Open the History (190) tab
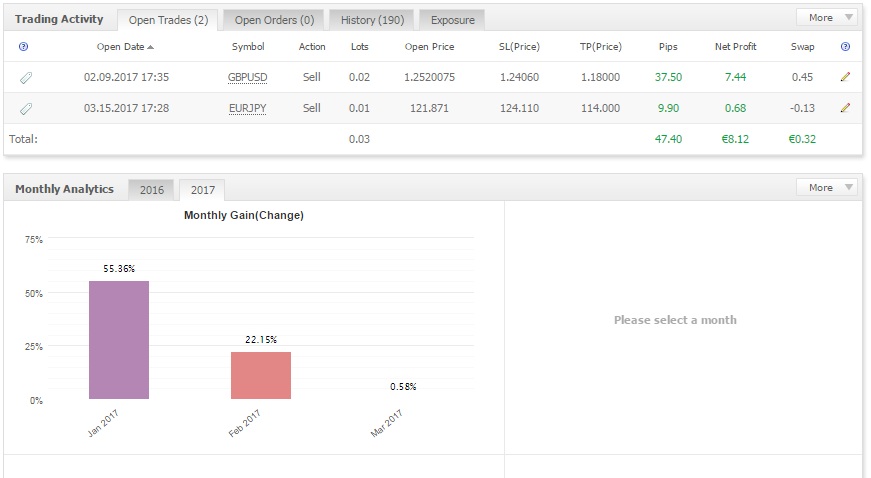This screenshot has height=478, width=871. [x=371, y=20]
